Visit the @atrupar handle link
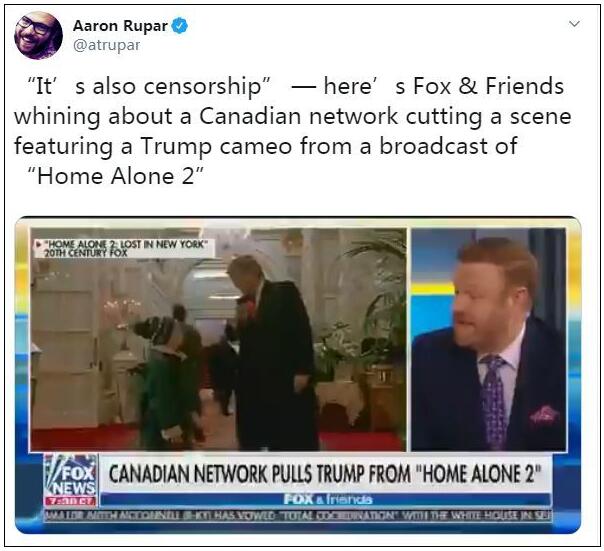Image resolution: width=604 pixels, height=551 pixels. point(106,45)
